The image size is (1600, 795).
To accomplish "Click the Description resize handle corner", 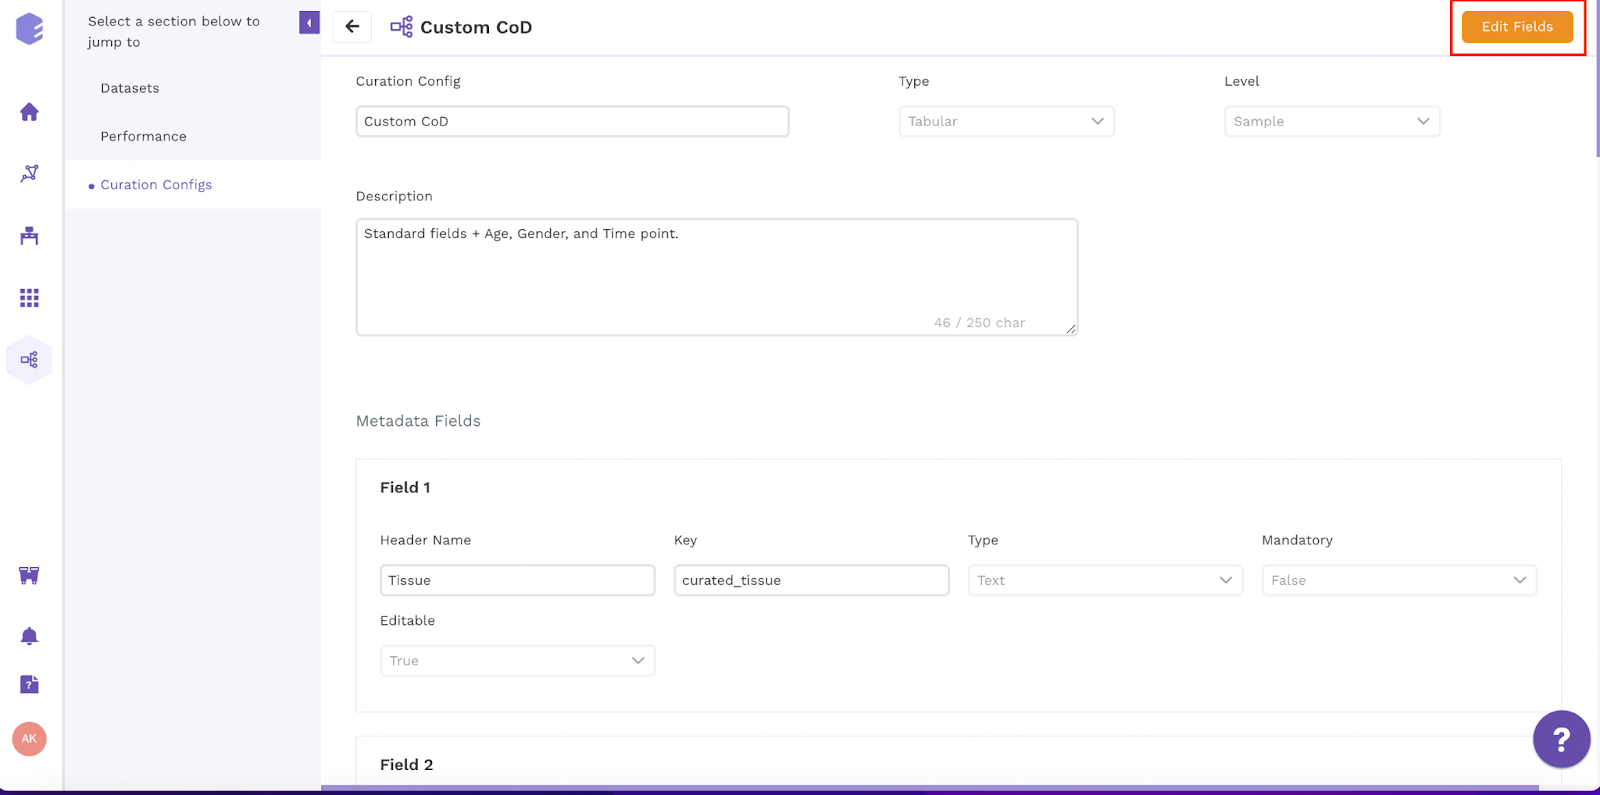I will 1071,329.
